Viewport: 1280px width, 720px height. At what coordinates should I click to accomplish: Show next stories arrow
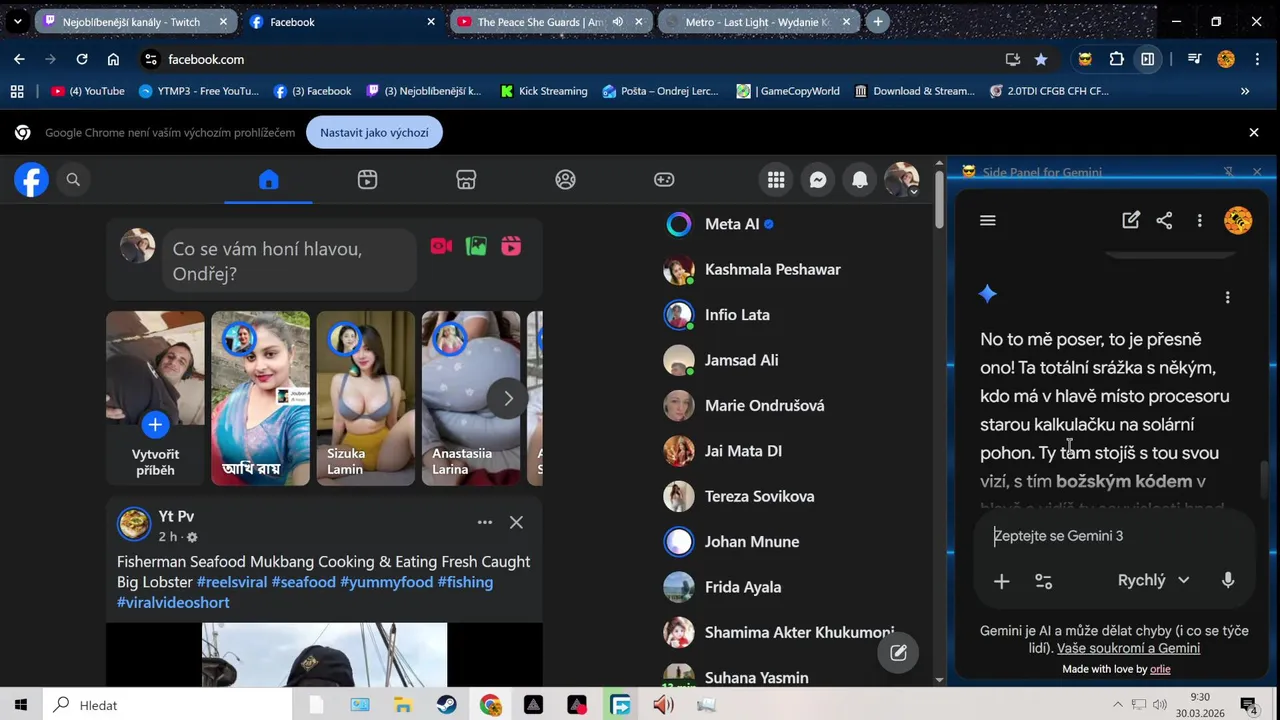pyautogui.click(x=508, y=398)
